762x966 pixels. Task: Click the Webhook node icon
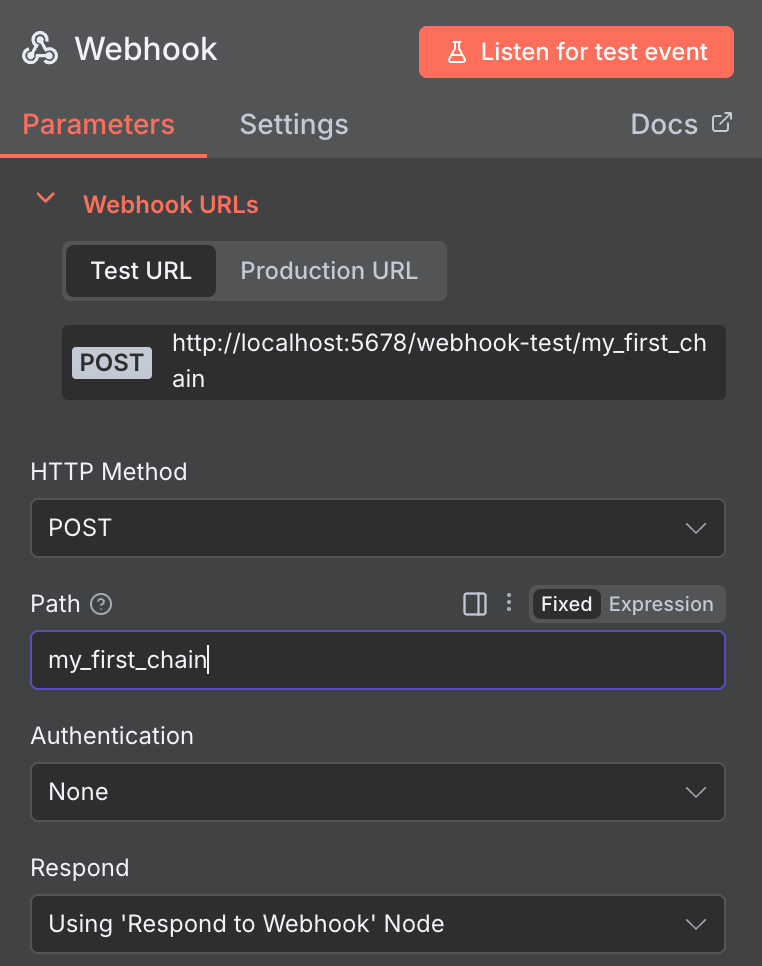[40, 48]
